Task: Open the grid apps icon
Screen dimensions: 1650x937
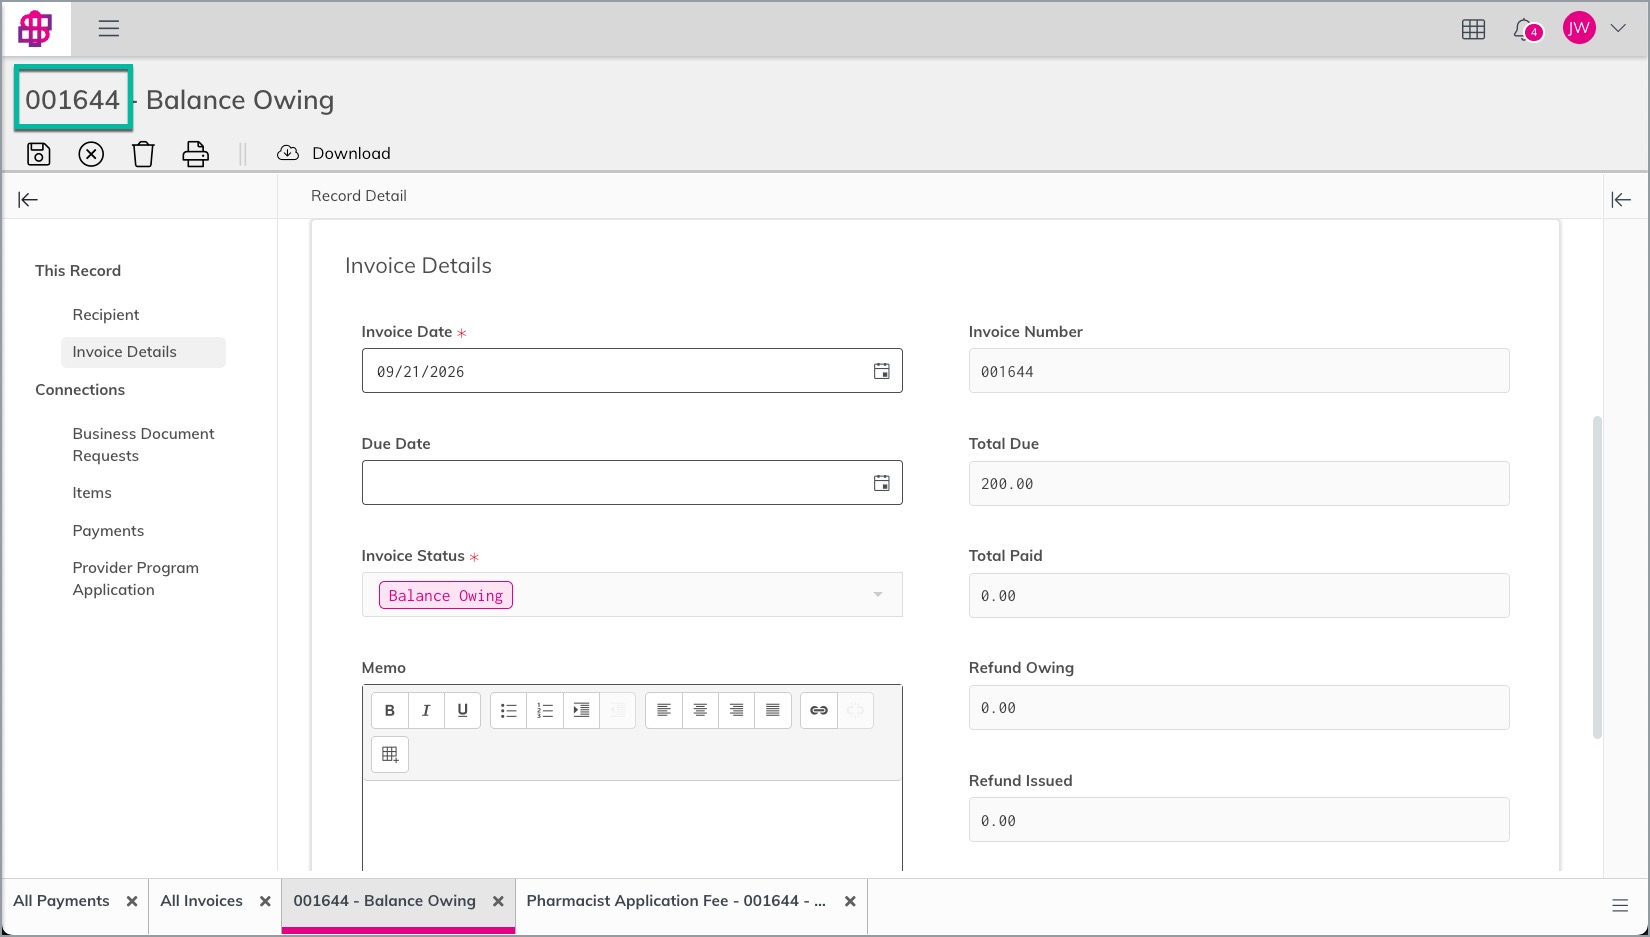Action: click(x=1473, y=30)
